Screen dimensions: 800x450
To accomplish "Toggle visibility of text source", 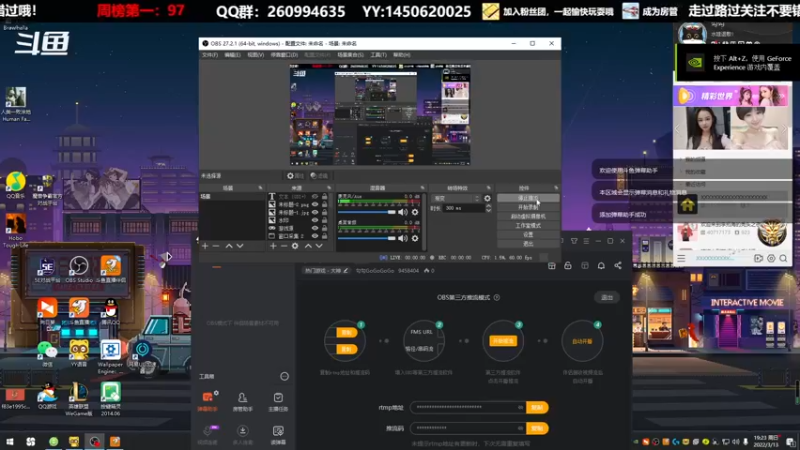I will point(315,196).
